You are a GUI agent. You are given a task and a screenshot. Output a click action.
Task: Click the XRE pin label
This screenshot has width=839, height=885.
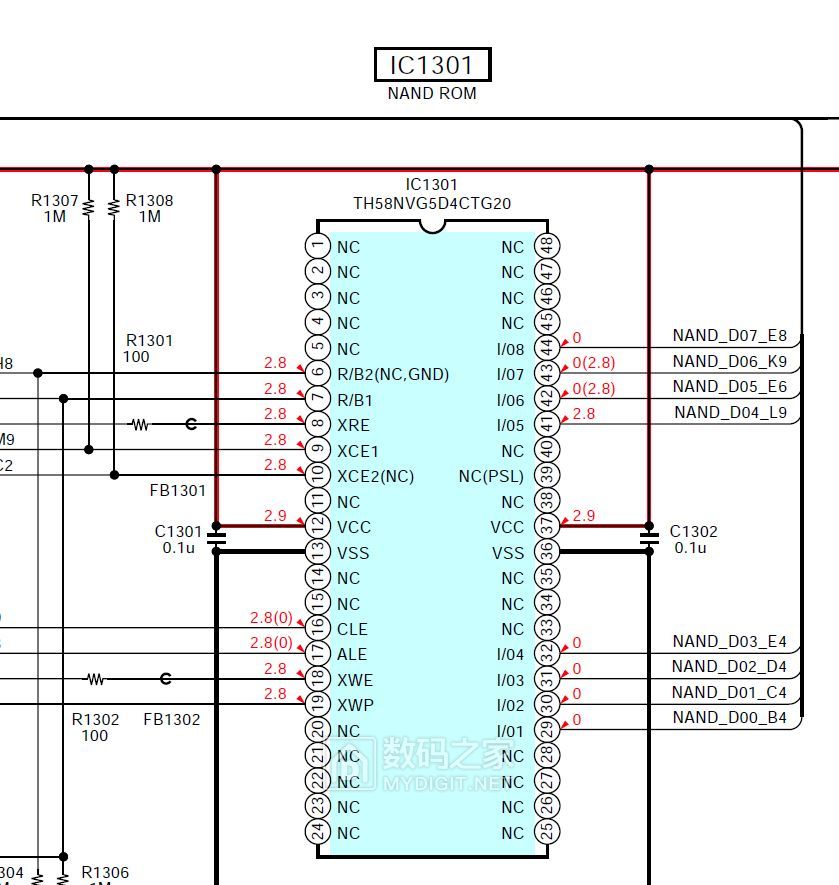tap(353, 425)
